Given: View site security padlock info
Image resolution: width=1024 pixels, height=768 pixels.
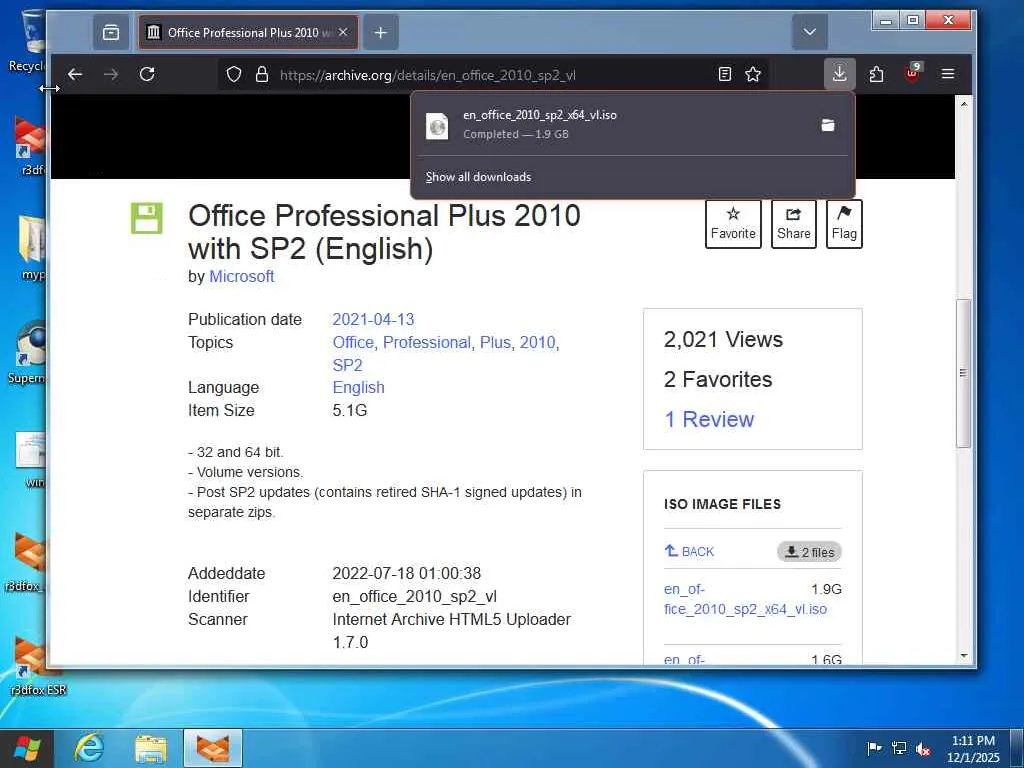Looking at the screenshot, I should coord(262,74).
